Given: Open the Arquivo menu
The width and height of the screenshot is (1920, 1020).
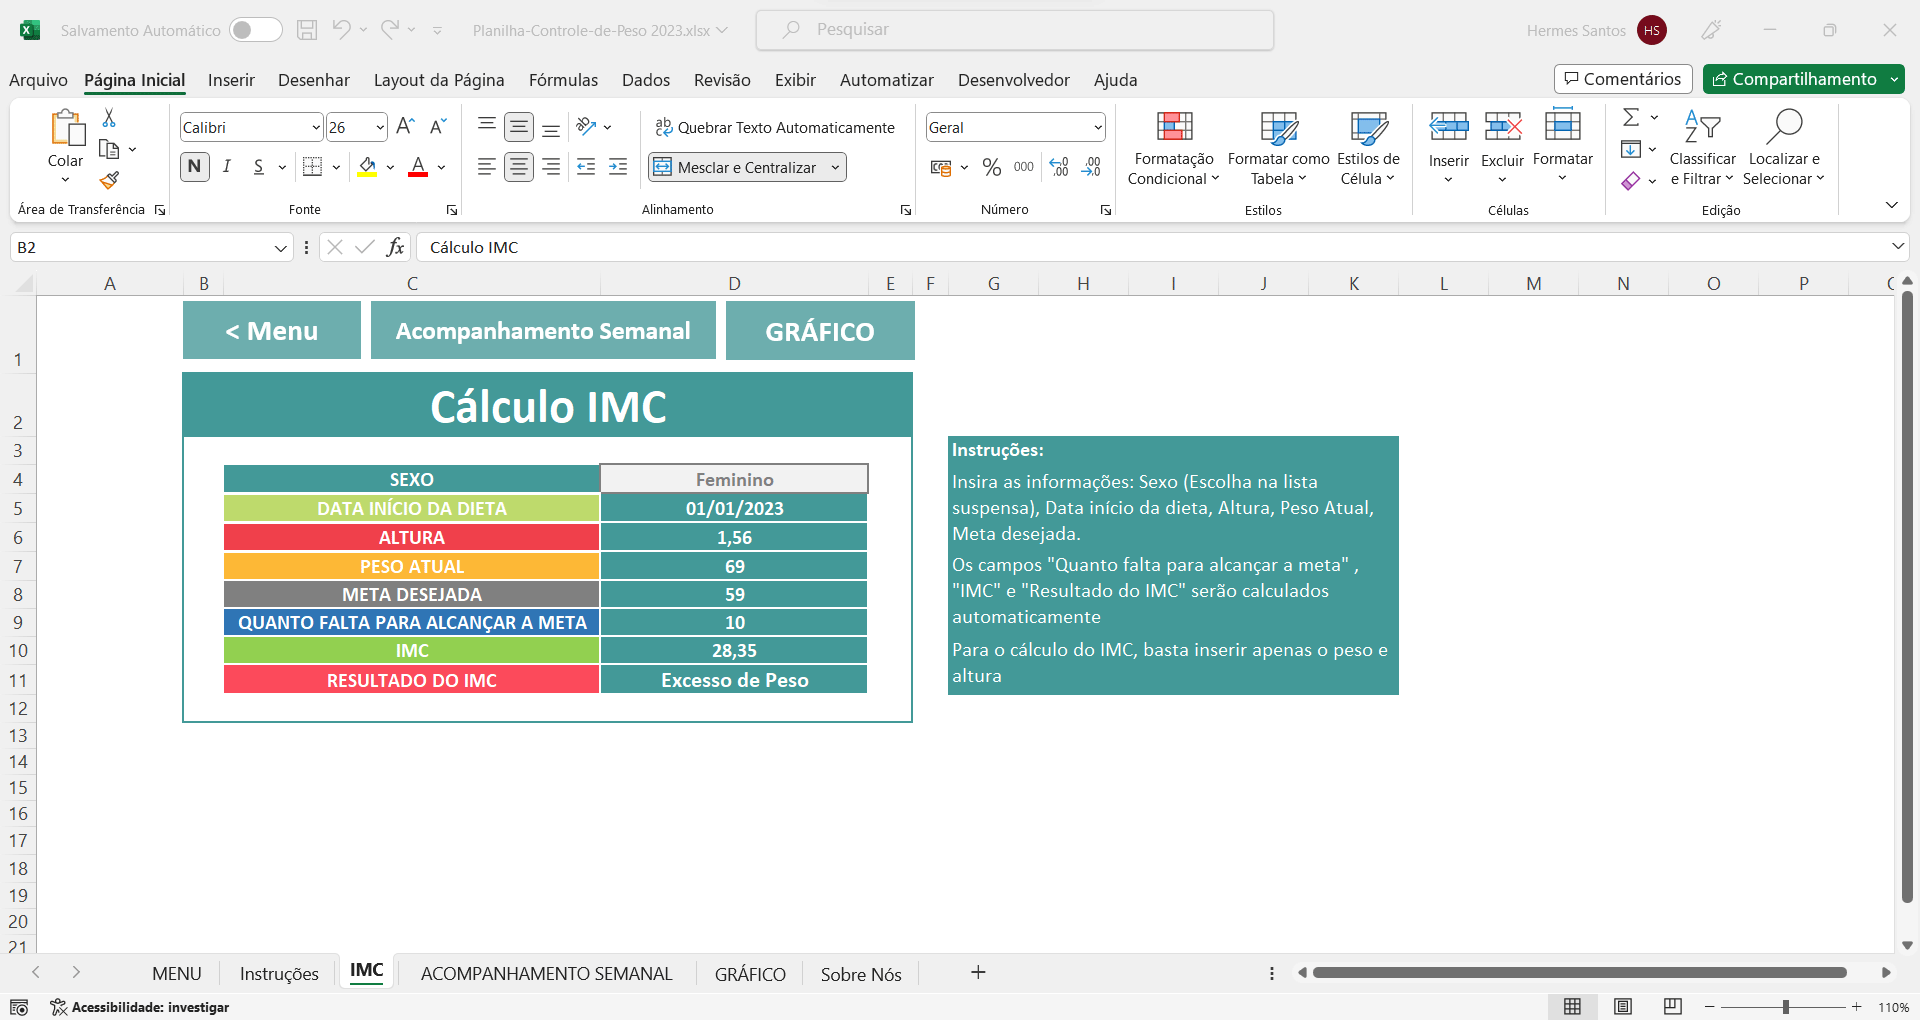Looking at the screenshot, I should pyautogui.click(x=38, y=80).
